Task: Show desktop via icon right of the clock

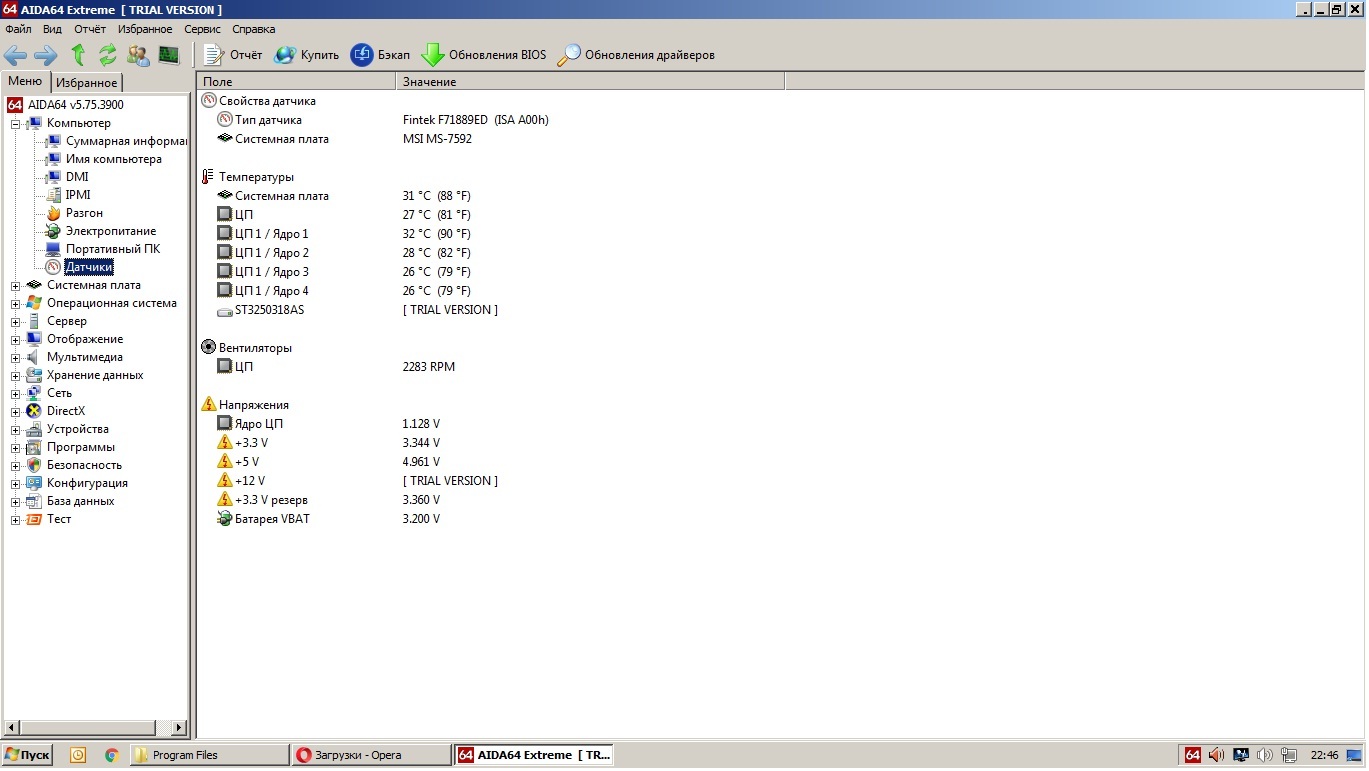Action: [1354, 755]
